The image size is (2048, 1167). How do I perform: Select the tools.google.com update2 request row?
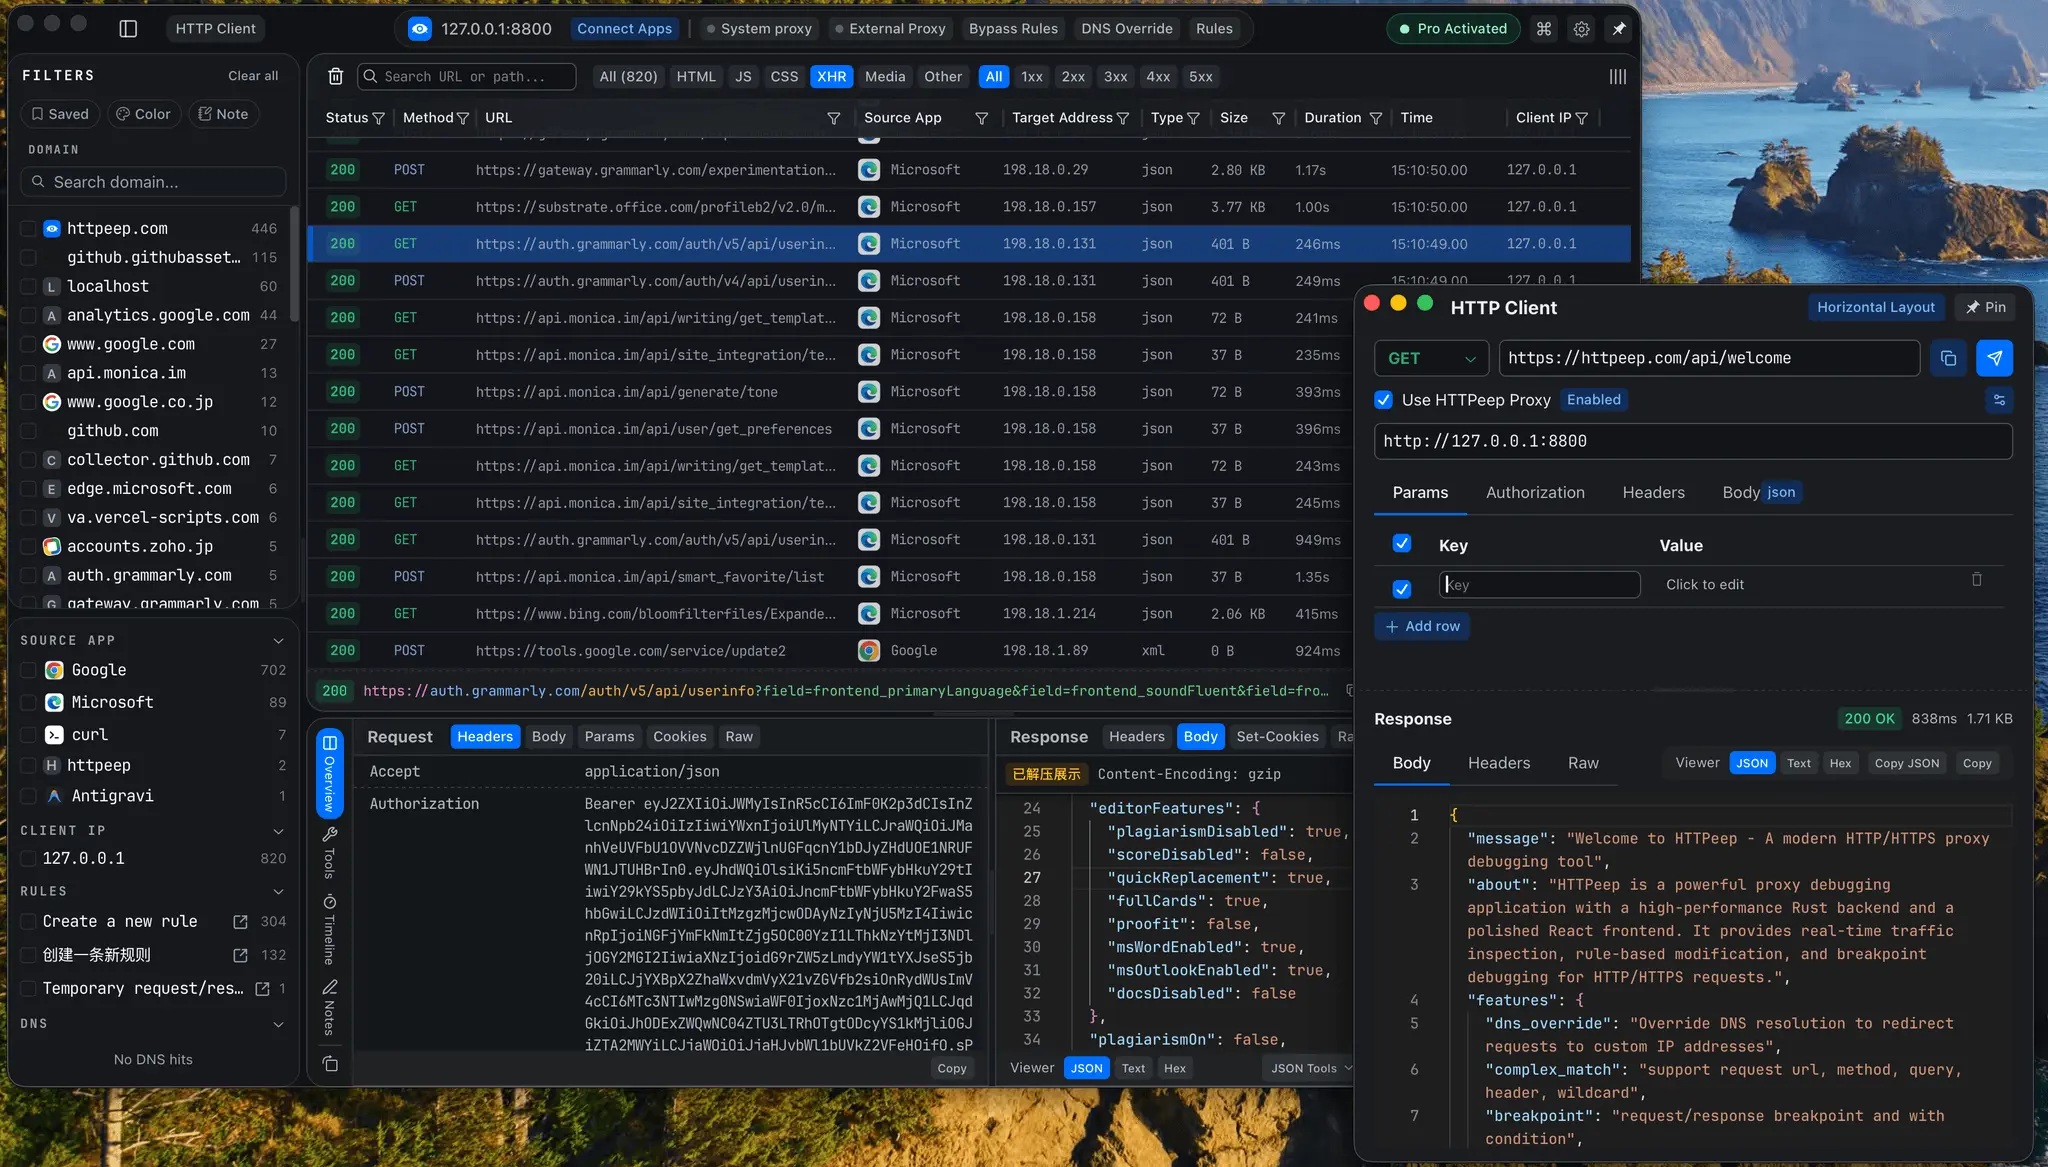830,651
